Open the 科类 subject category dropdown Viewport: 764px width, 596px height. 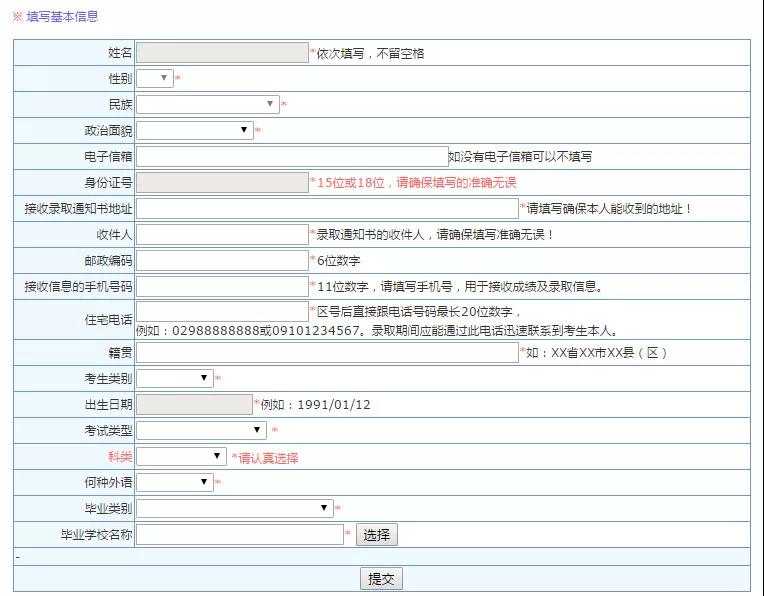[181, 457]
